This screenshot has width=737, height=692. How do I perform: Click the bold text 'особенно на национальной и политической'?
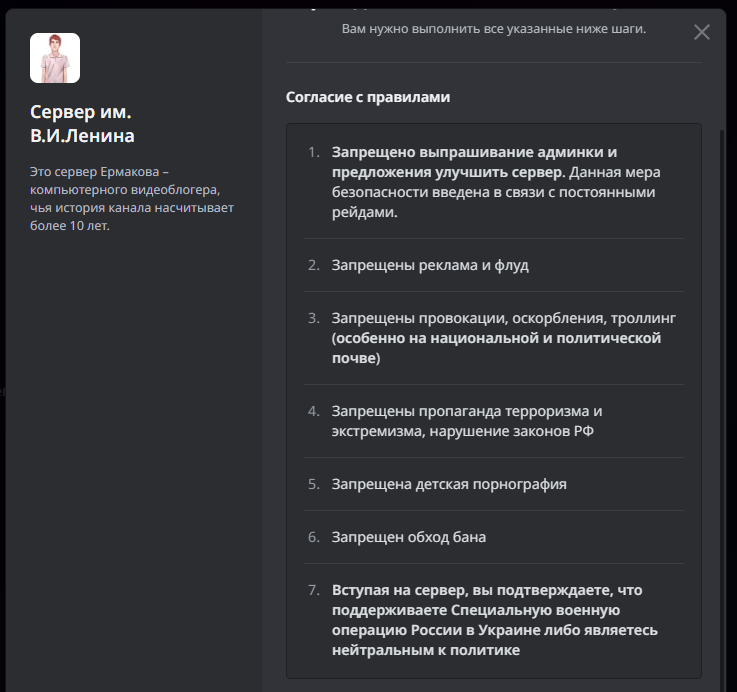click(498, 338)
